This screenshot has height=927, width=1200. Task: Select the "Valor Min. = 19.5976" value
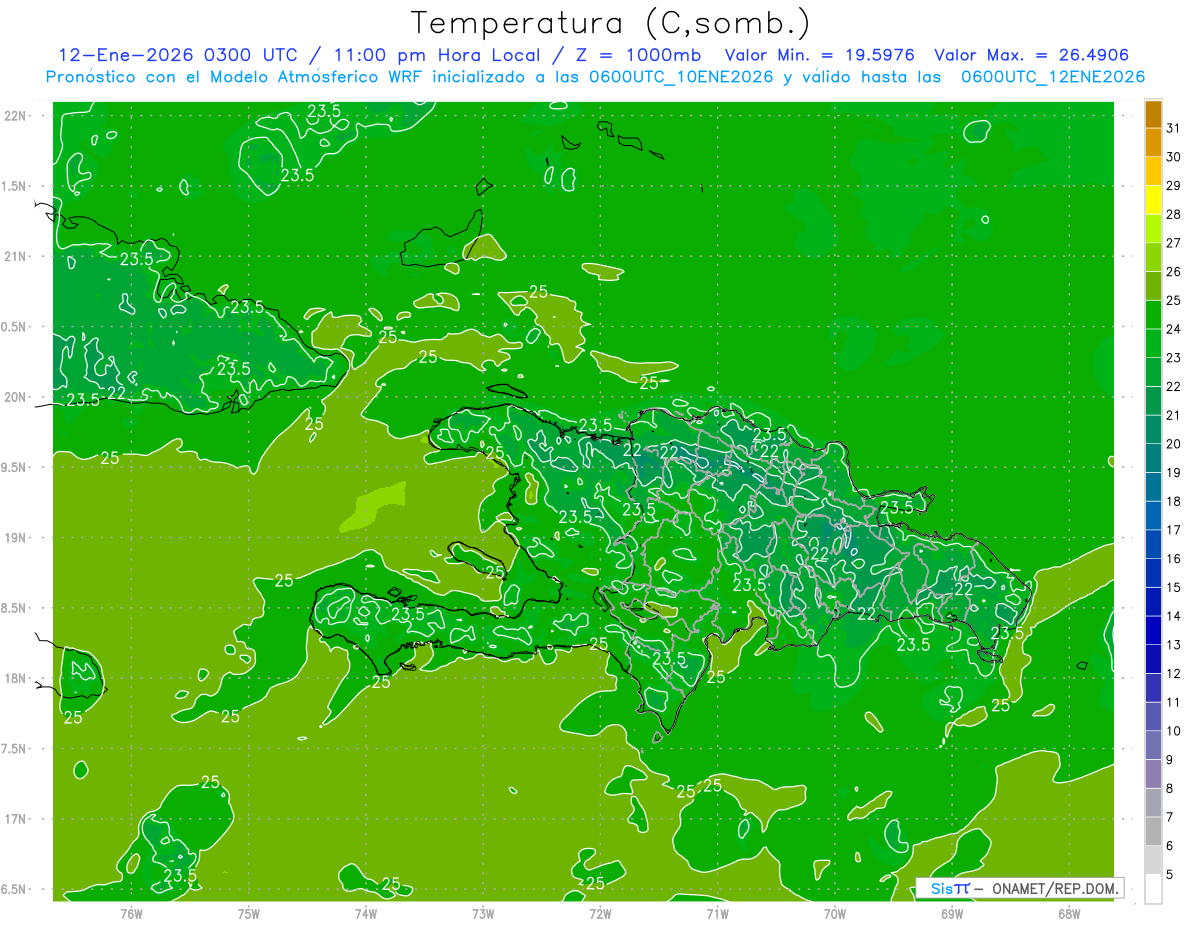point(820,55)
